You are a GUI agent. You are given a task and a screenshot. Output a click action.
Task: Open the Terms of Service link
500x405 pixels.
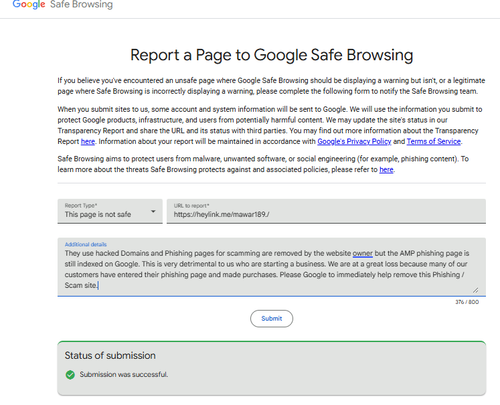click(x=434, y=141)
